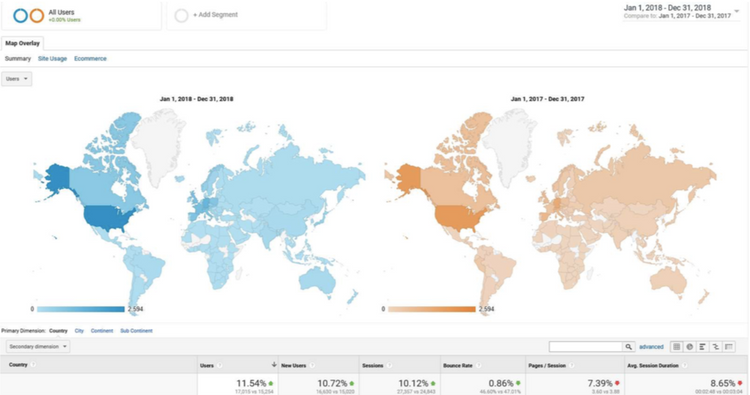750x395 pixels.
Task: Click the sort arrow in Users column
Action: (x=274, y=365)
